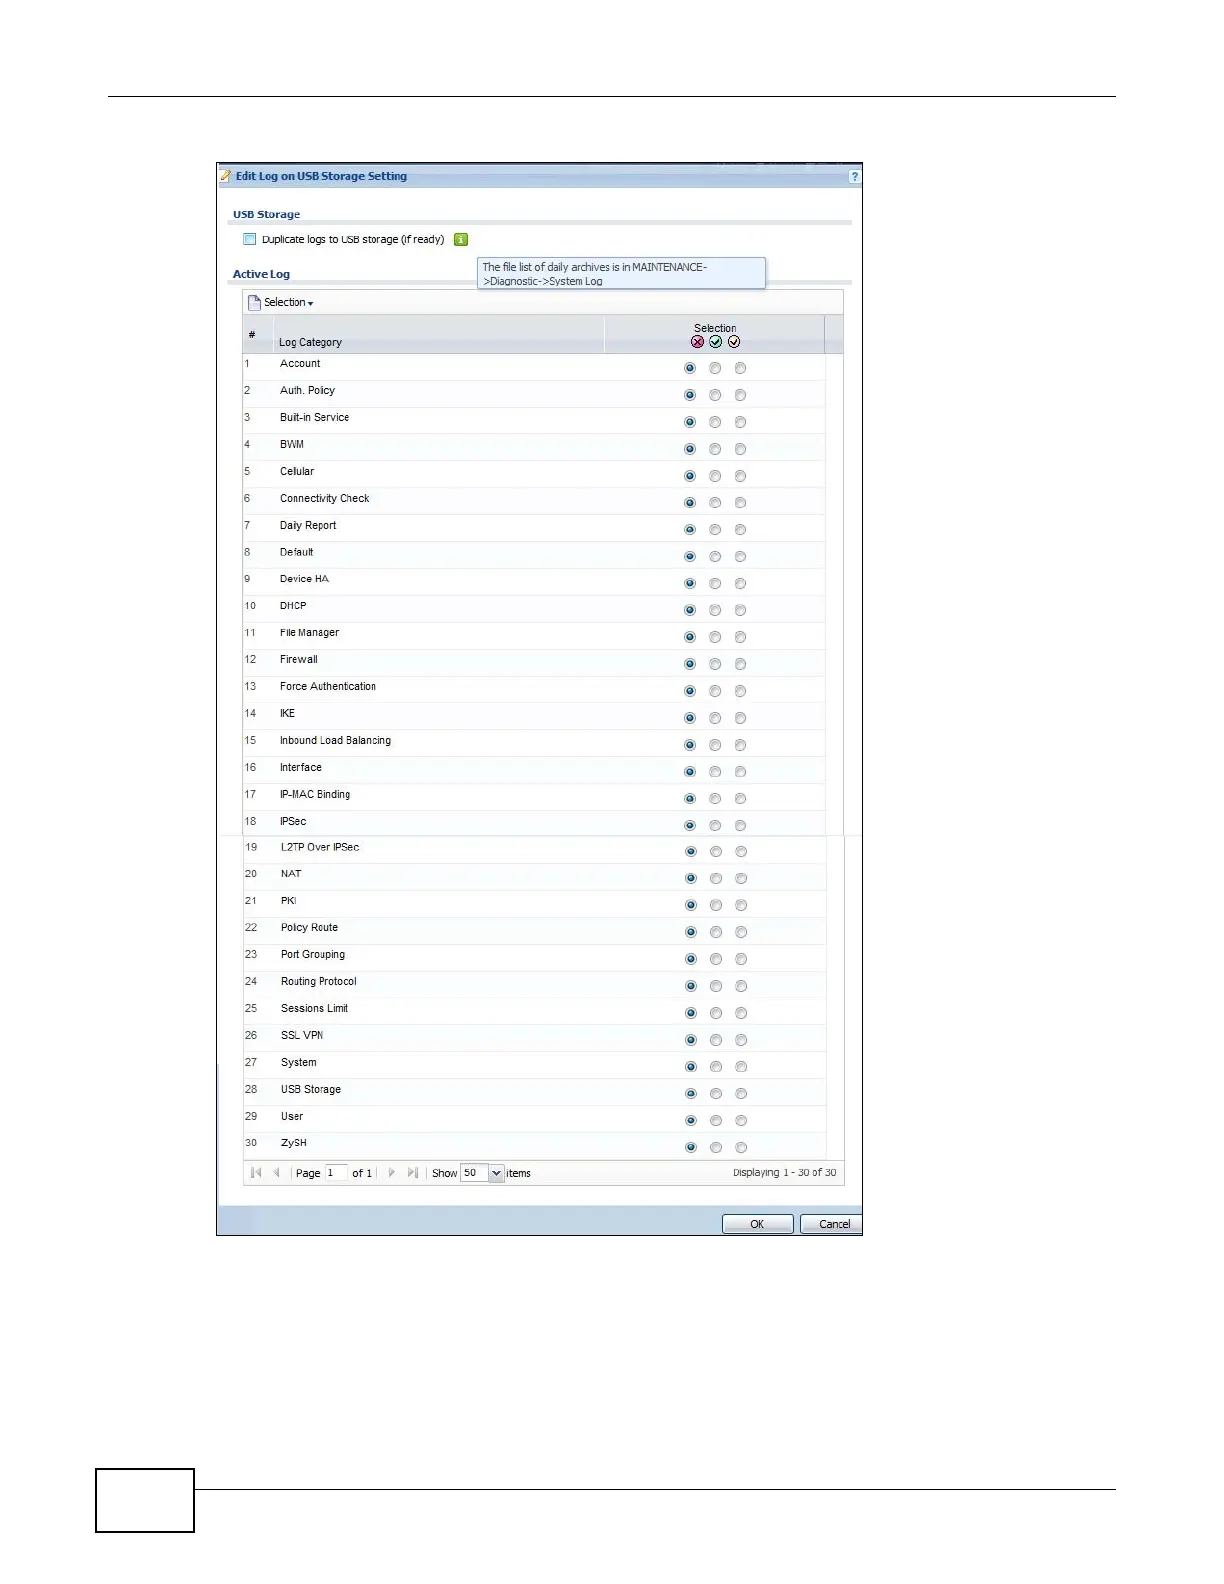Click the Displaying 1 - 30 of 30 text
1224x1584 pixels.
pos(785,1173)
